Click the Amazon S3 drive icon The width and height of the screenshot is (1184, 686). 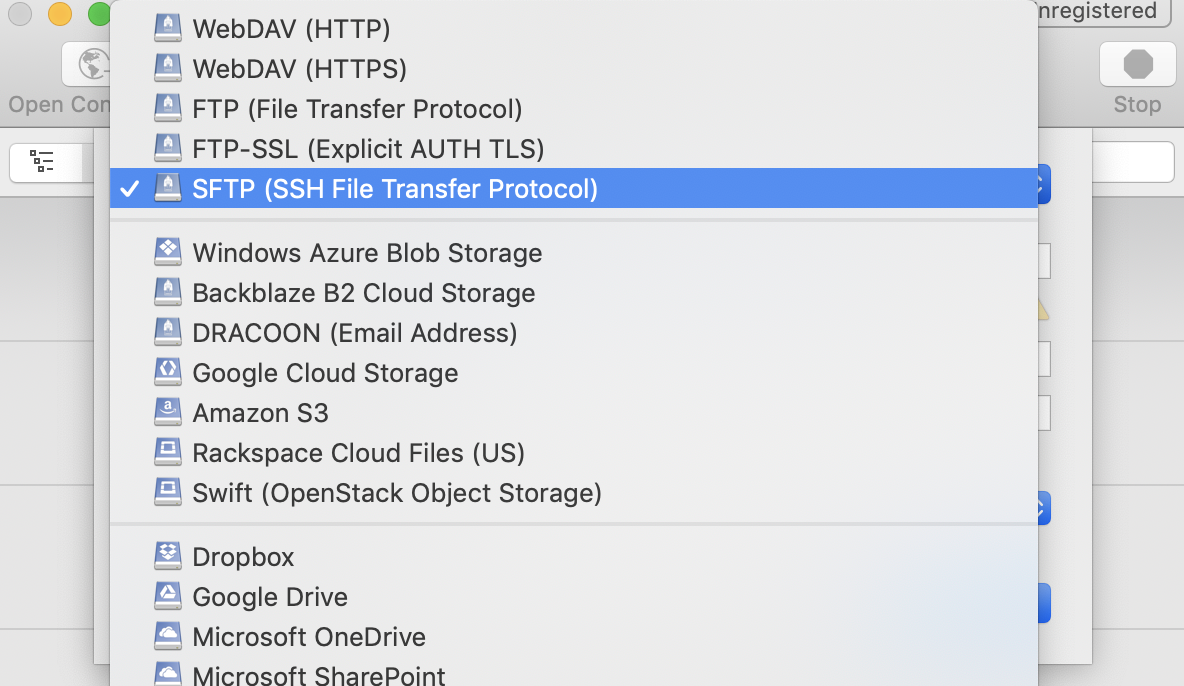168,412
